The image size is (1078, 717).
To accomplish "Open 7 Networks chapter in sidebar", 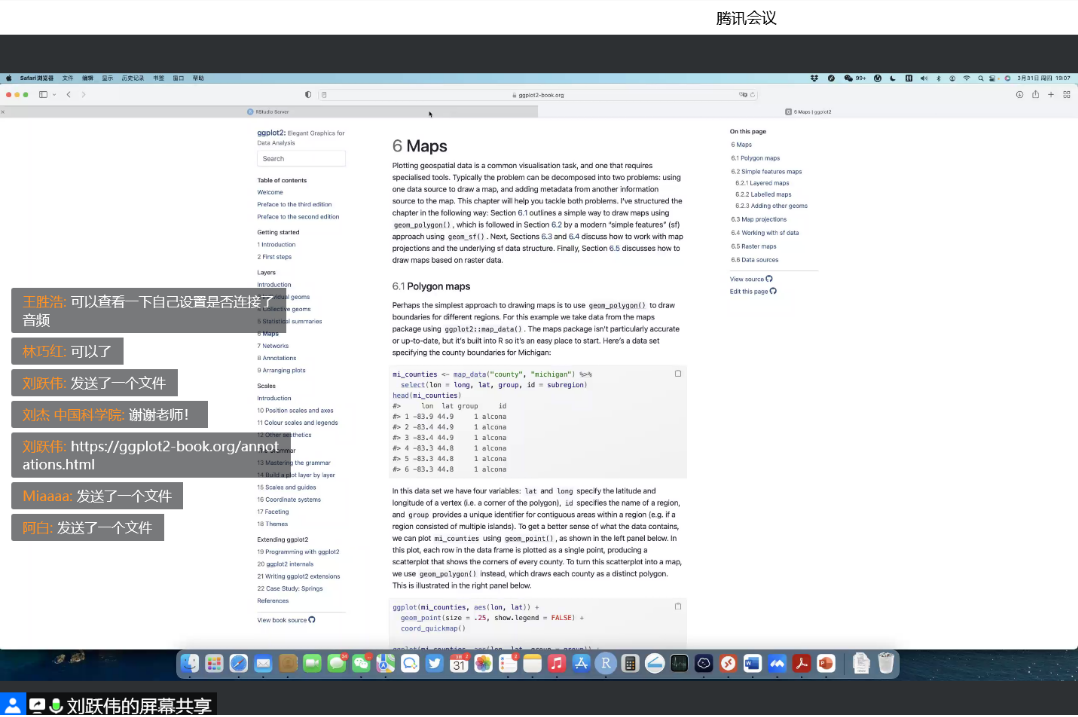I will tap(273, 346).
